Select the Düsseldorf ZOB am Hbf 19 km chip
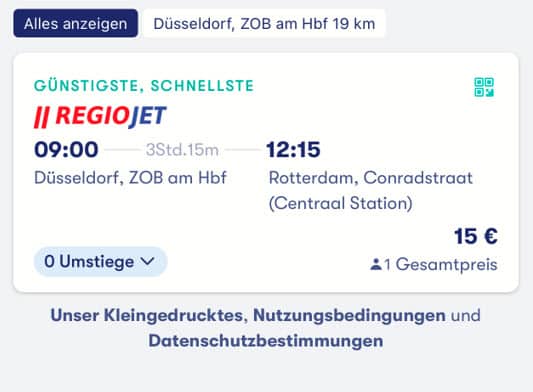The height and width of the screenshot is (392, 533). pyautogui.click(x=264, y=23)
